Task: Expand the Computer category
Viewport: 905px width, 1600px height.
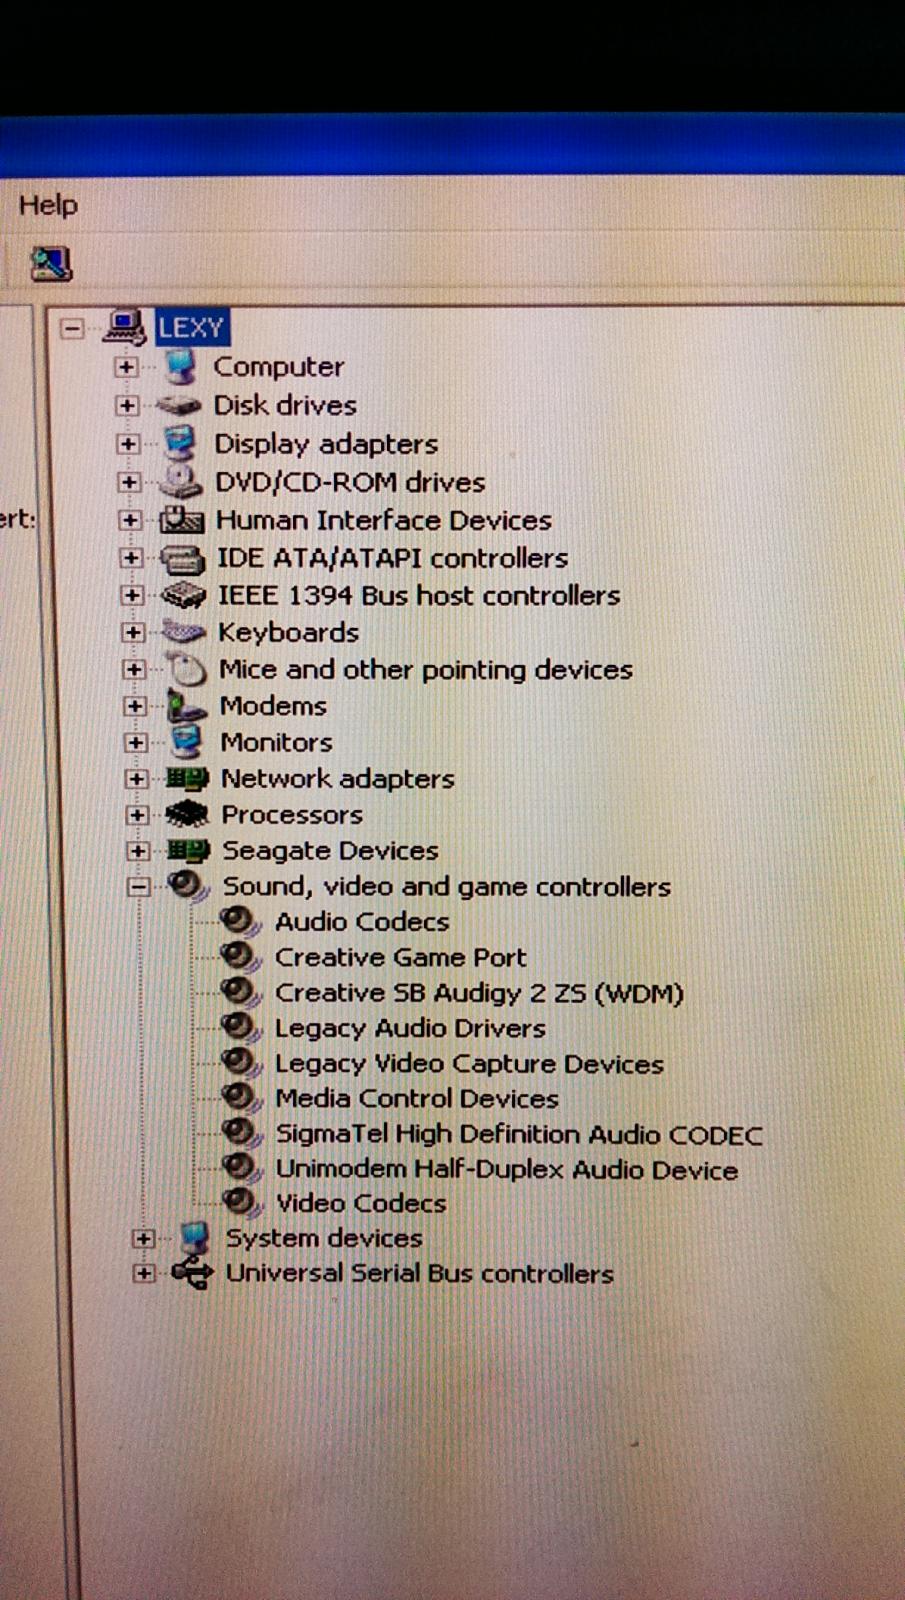Action: point(125,367)
